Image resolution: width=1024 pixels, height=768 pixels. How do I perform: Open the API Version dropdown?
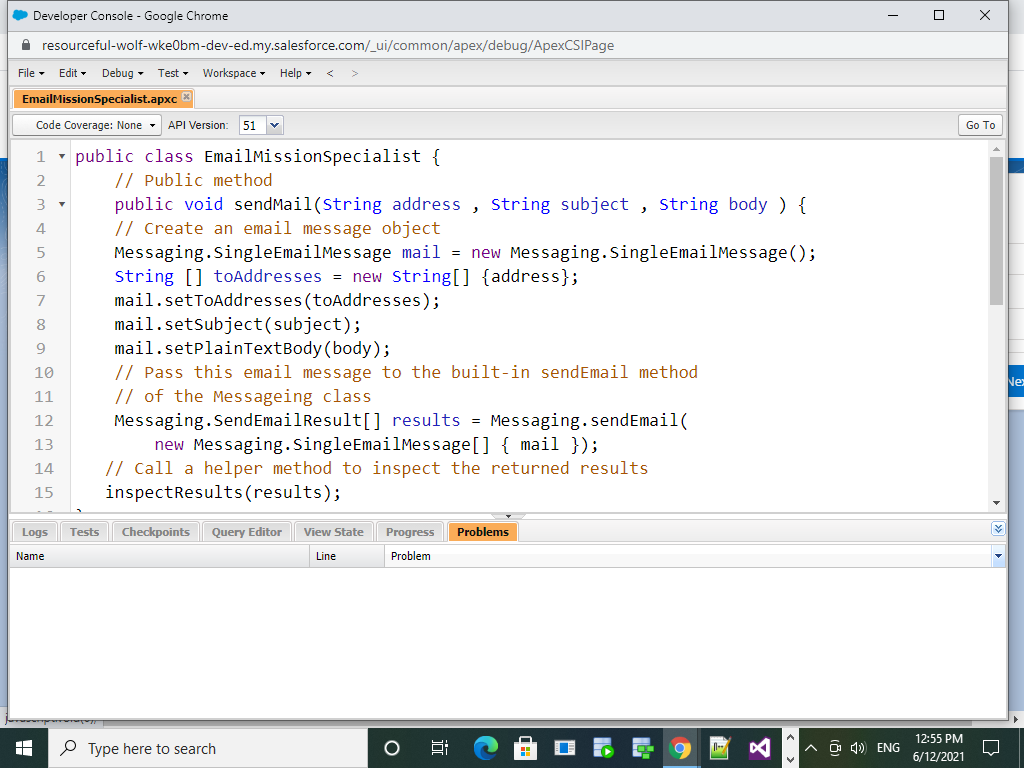(x=274, y=125)
